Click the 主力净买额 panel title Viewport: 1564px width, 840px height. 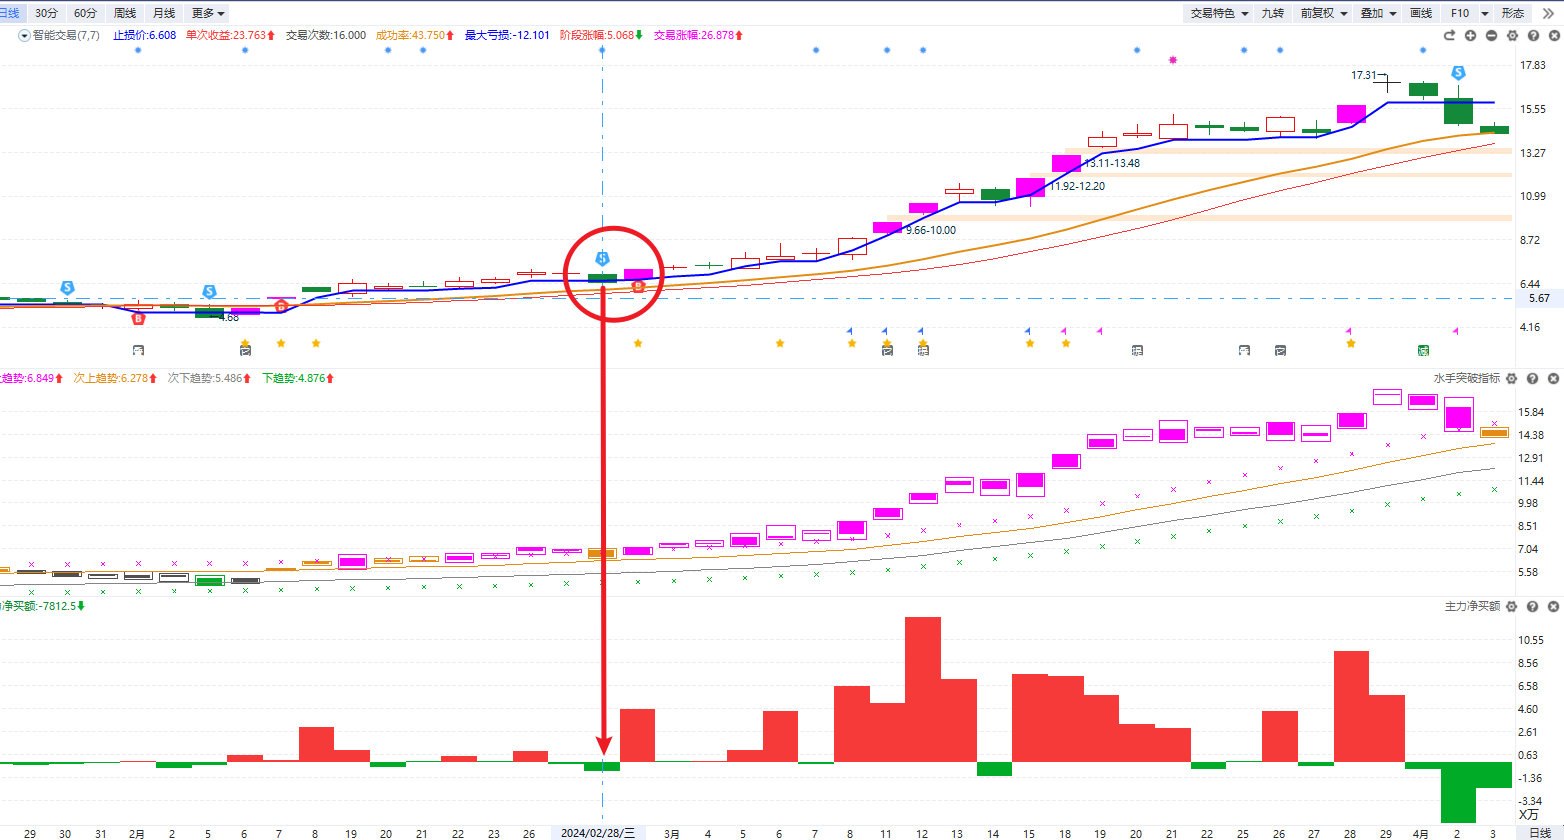coord(1472,607)
